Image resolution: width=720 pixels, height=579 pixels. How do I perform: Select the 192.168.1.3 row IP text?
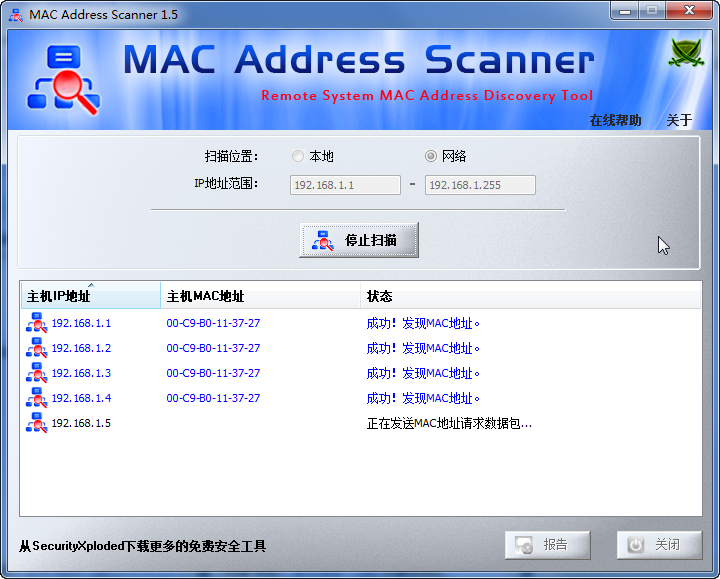tap(81, 373)
